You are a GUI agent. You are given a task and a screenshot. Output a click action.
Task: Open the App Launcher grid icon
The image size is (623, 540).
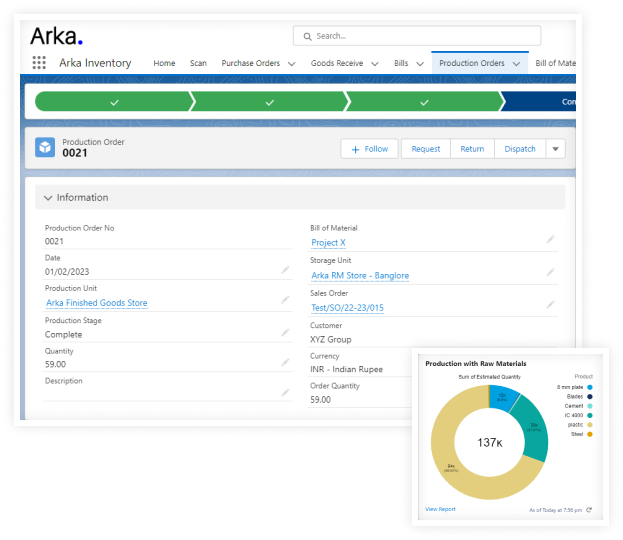[39, 63]
